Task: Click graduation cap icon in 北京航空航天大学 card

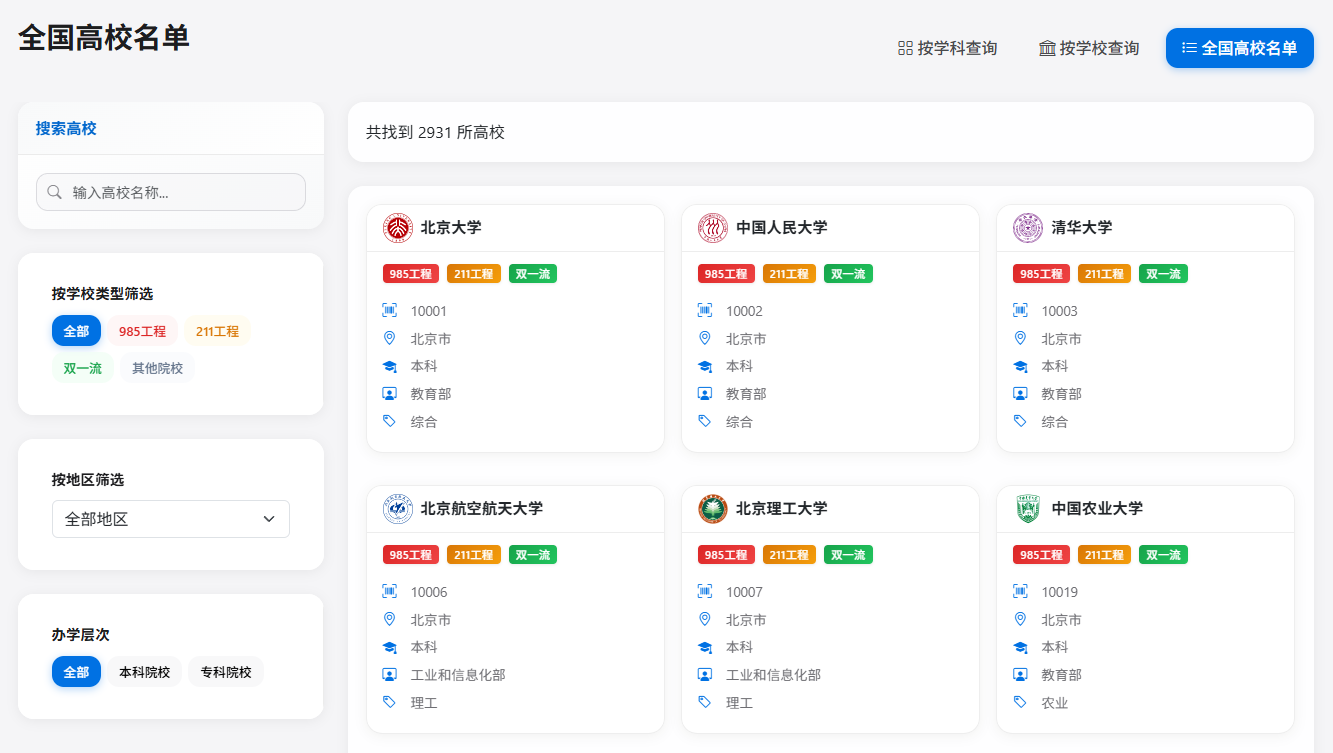Action: tap(390, 647)
